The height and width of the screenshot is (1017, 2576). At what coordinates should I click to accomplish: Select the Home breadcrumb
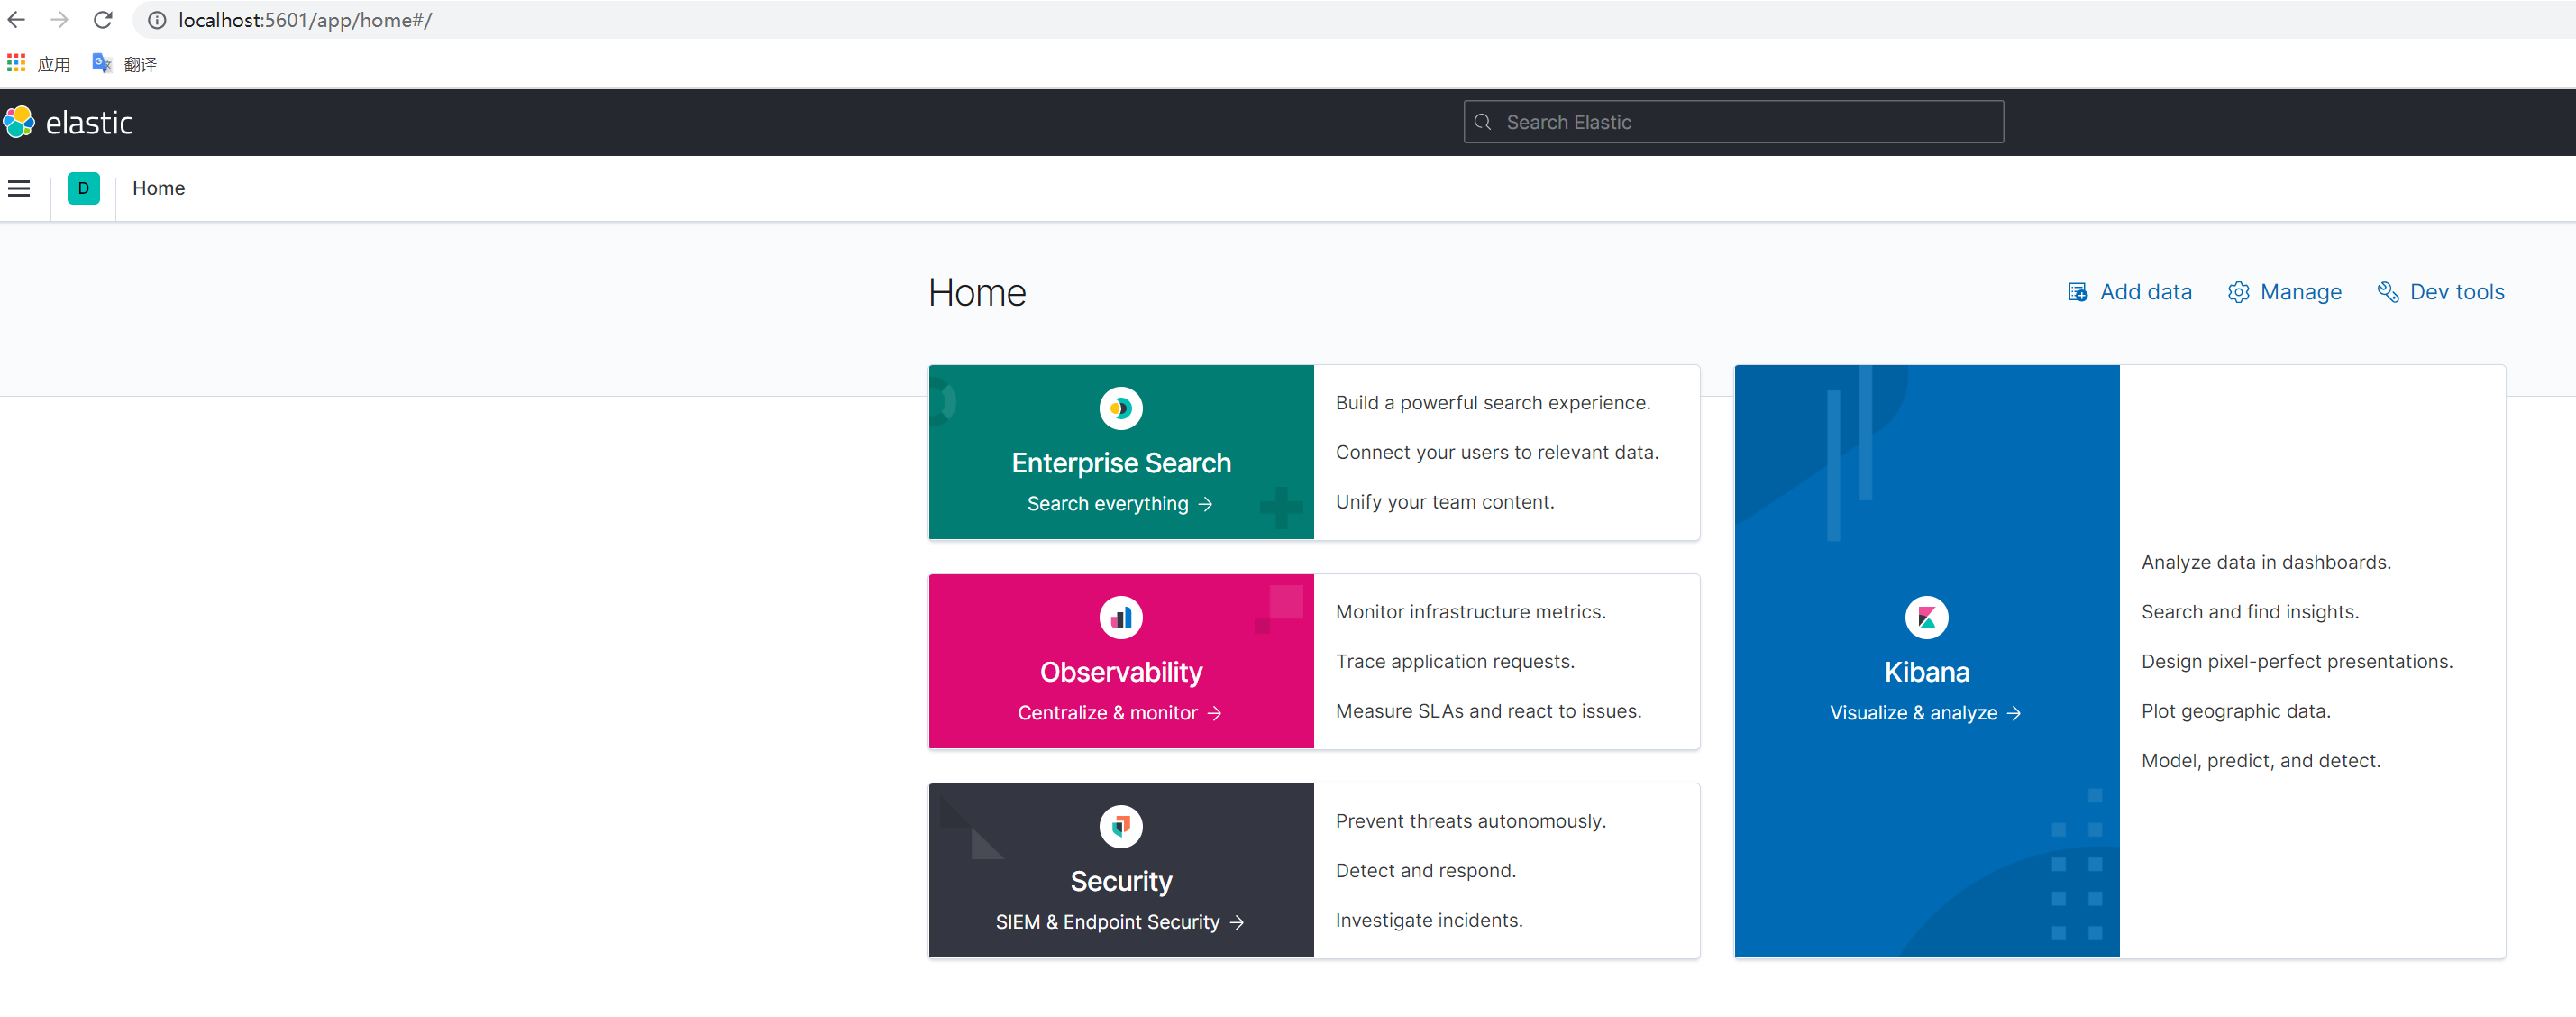click(x=158, y=188)
